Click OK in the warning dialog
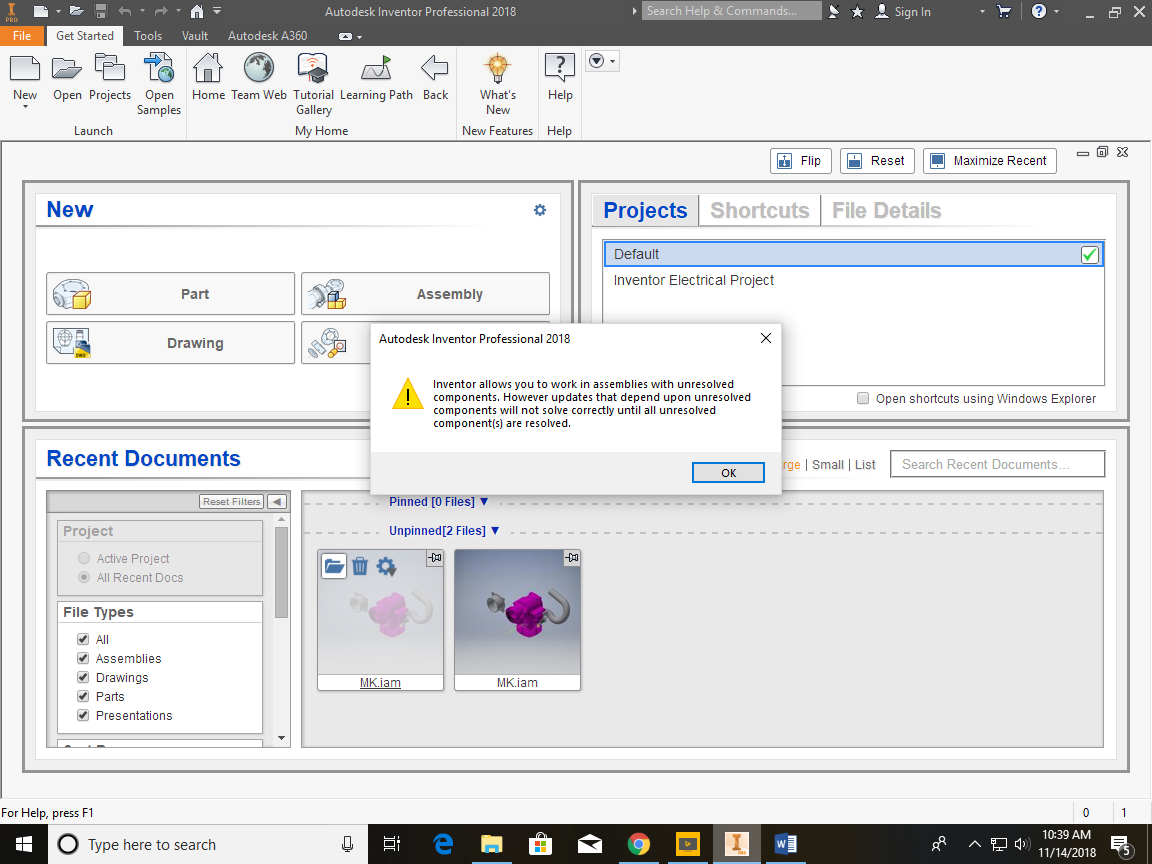1152x864 pixels. pyautogui.click(x=728, y=472)
